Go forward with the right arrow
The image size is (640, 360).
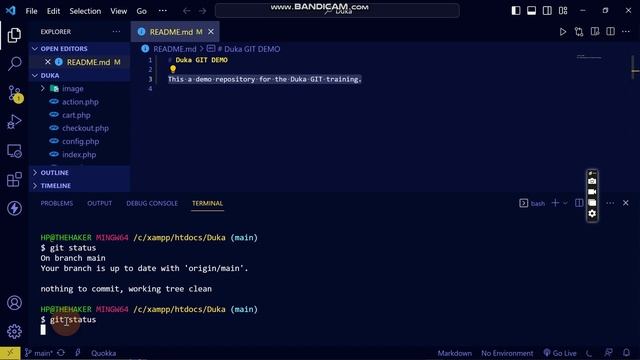(202, 11)
